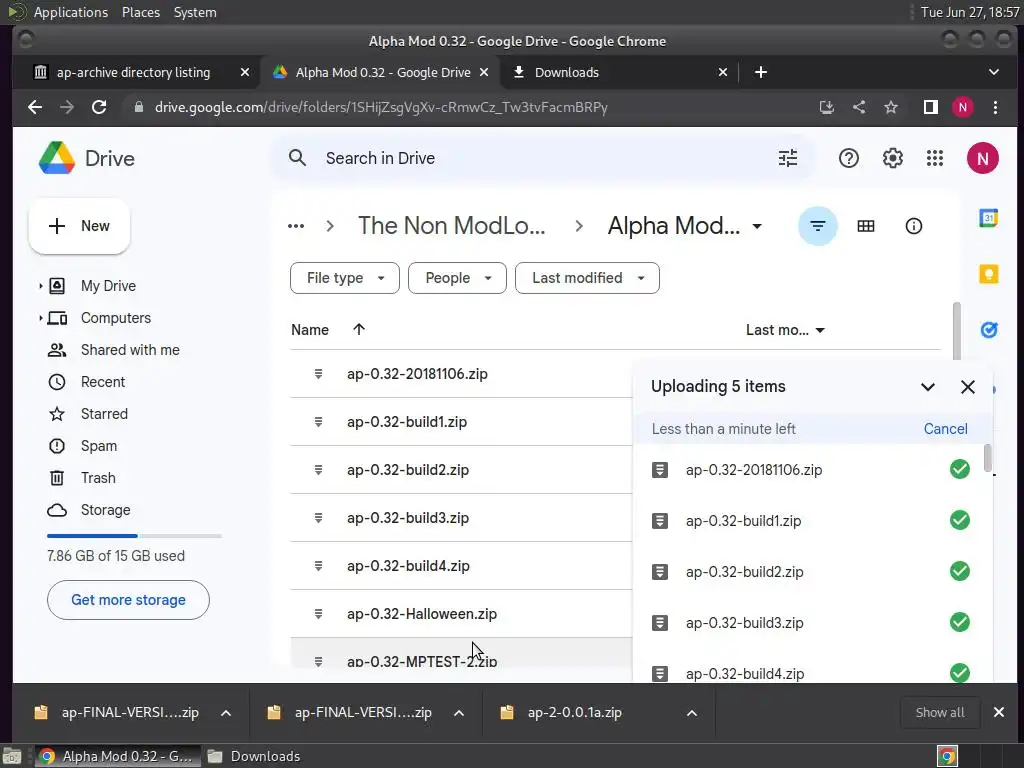Open the Places menu
The width and height of the screenshot is (1024, 768).
coord(140,12)
